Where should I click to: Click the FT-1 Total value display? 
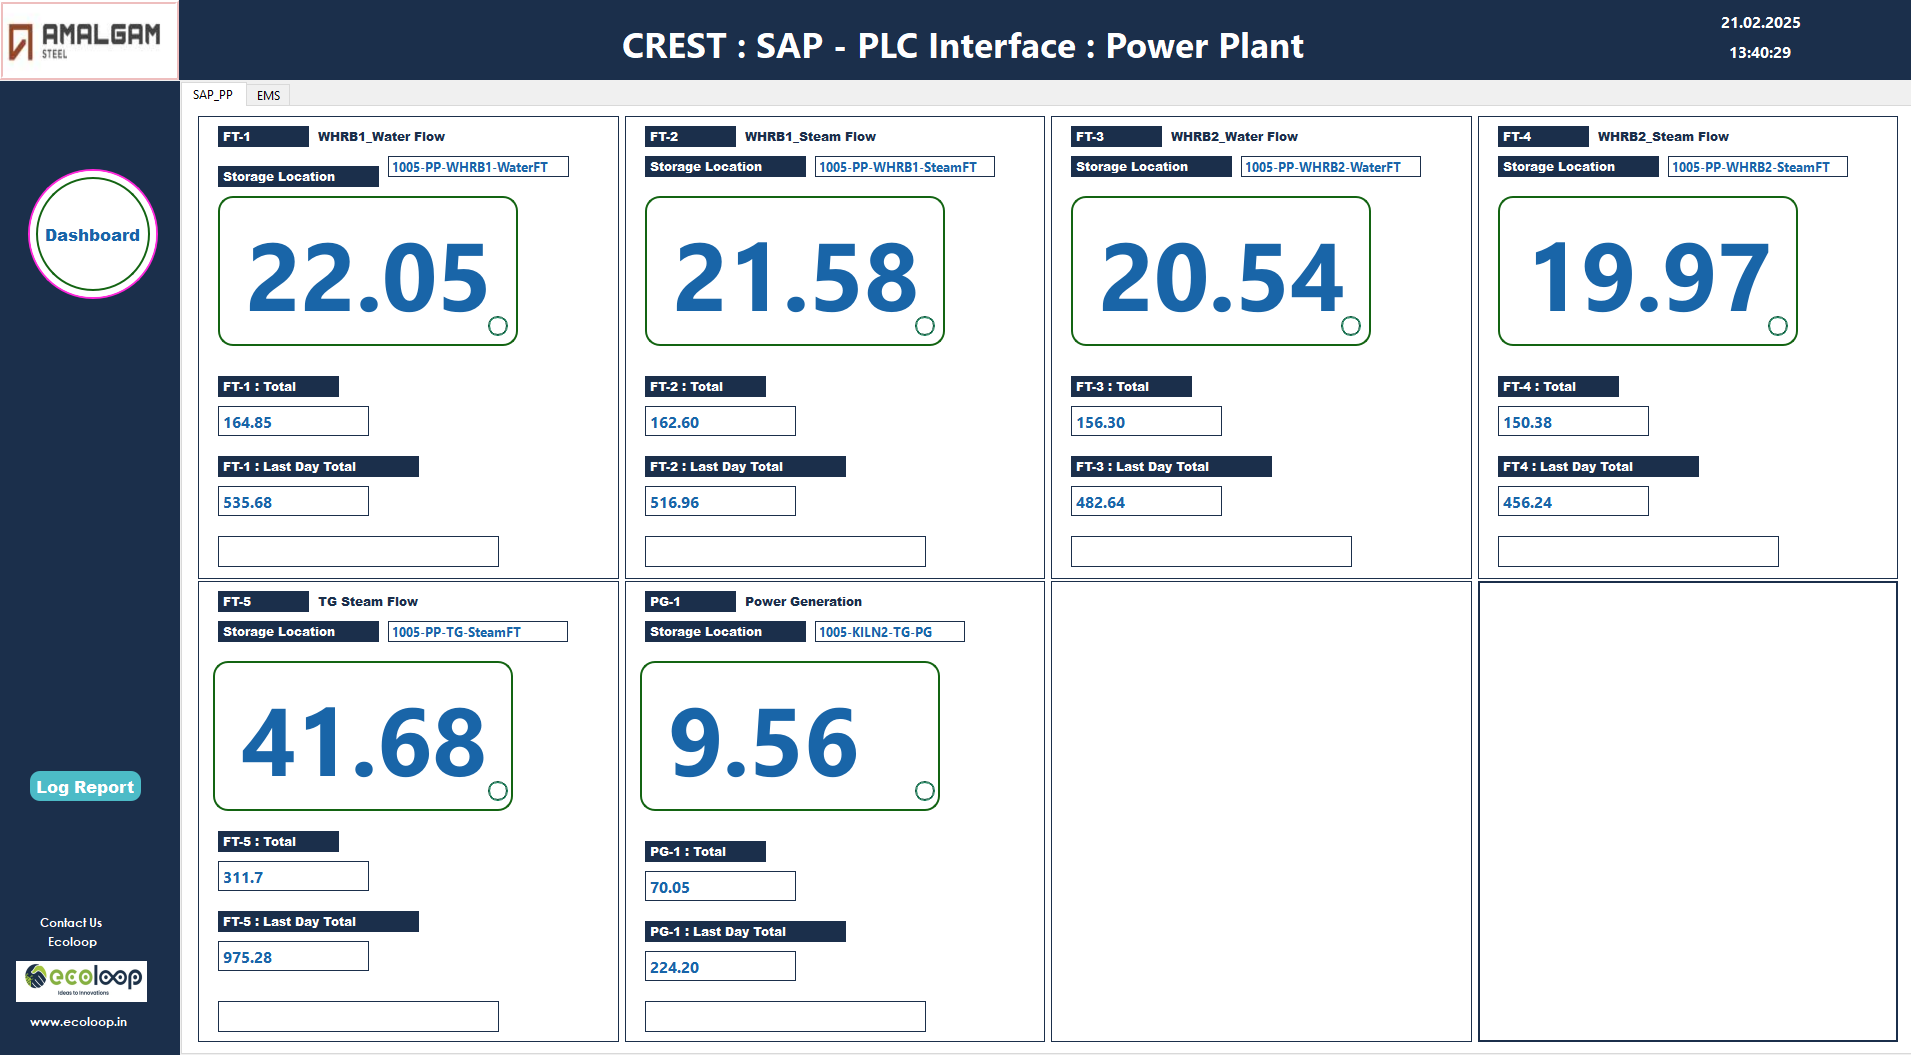pos(292,421)
